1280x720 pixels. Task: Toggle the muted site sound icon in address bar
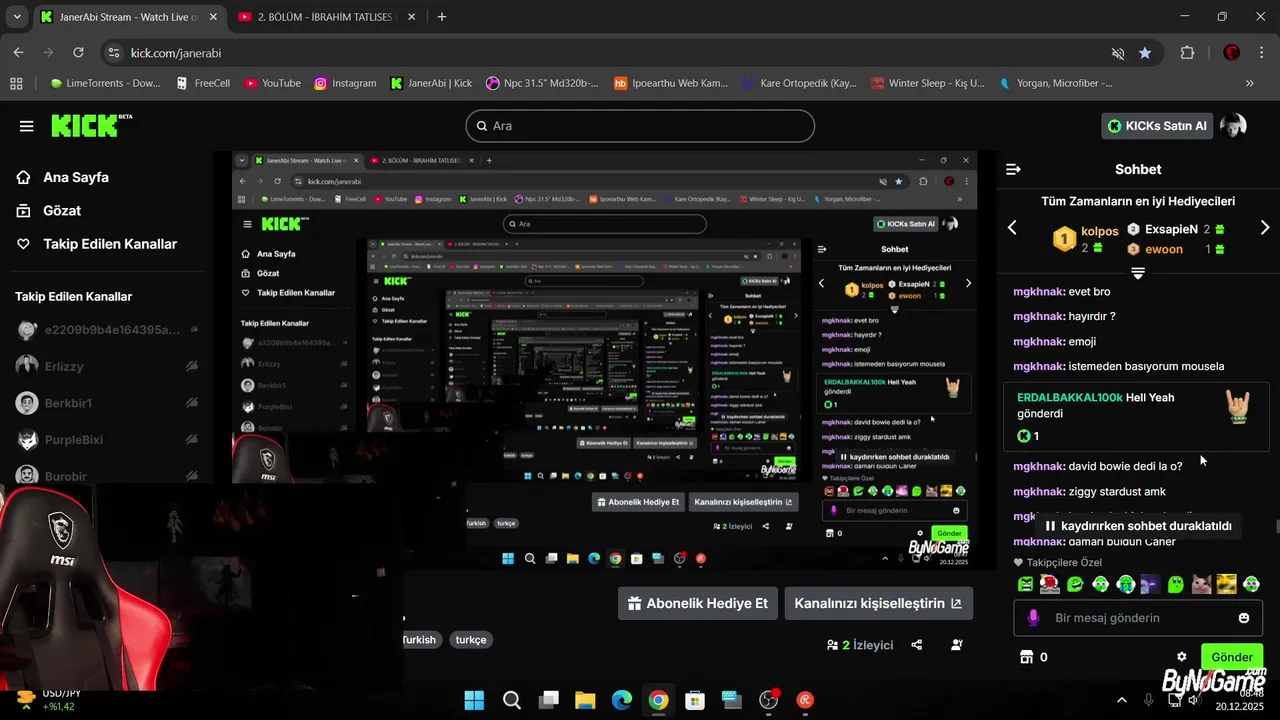click(x=1118, y=53)
